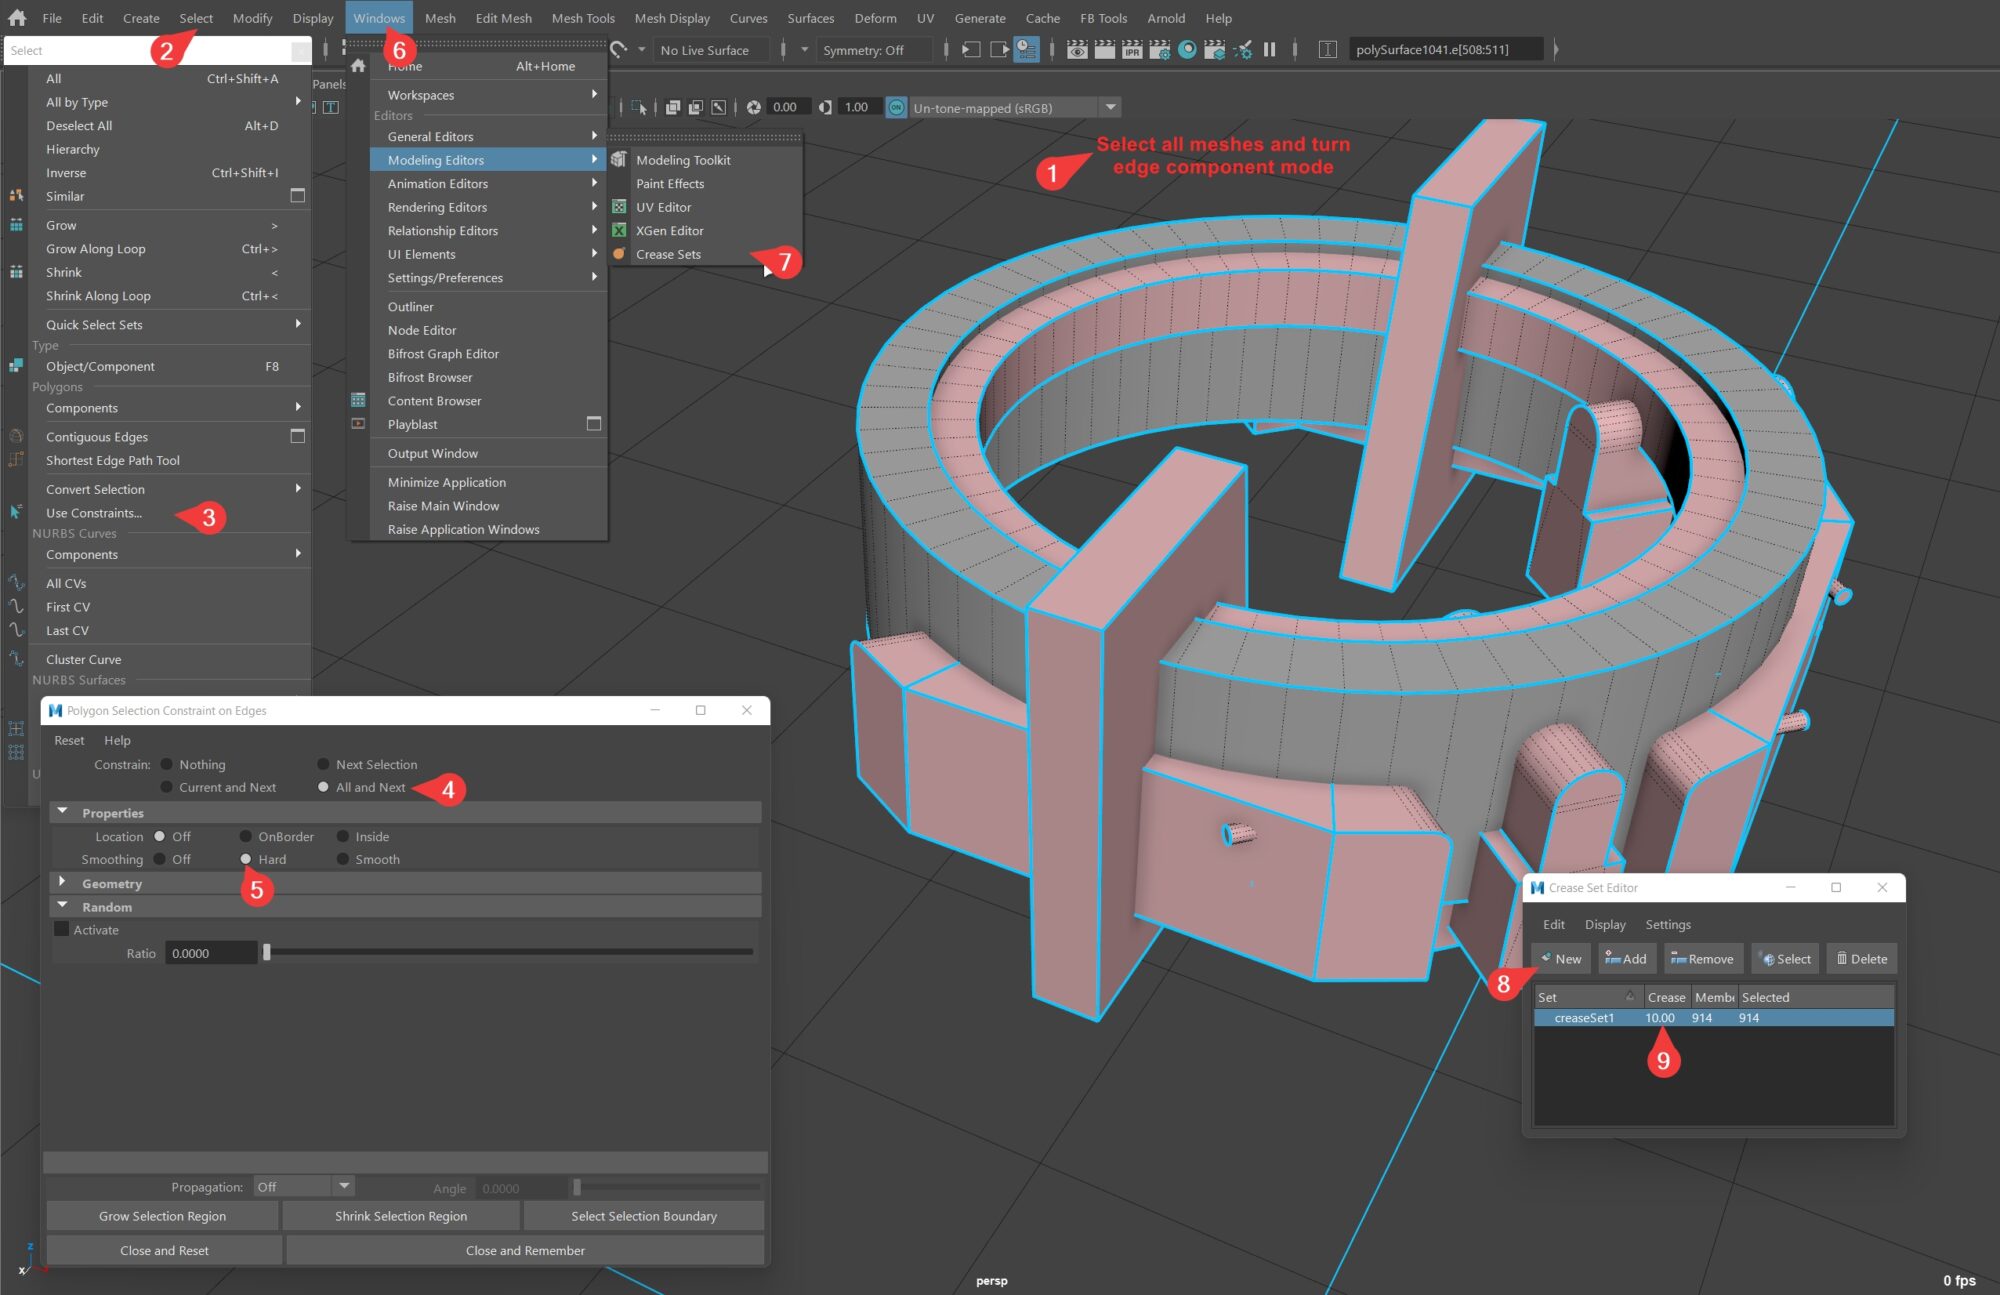
Task: Choose Crease Sets from the submenu
Action: 668,254
